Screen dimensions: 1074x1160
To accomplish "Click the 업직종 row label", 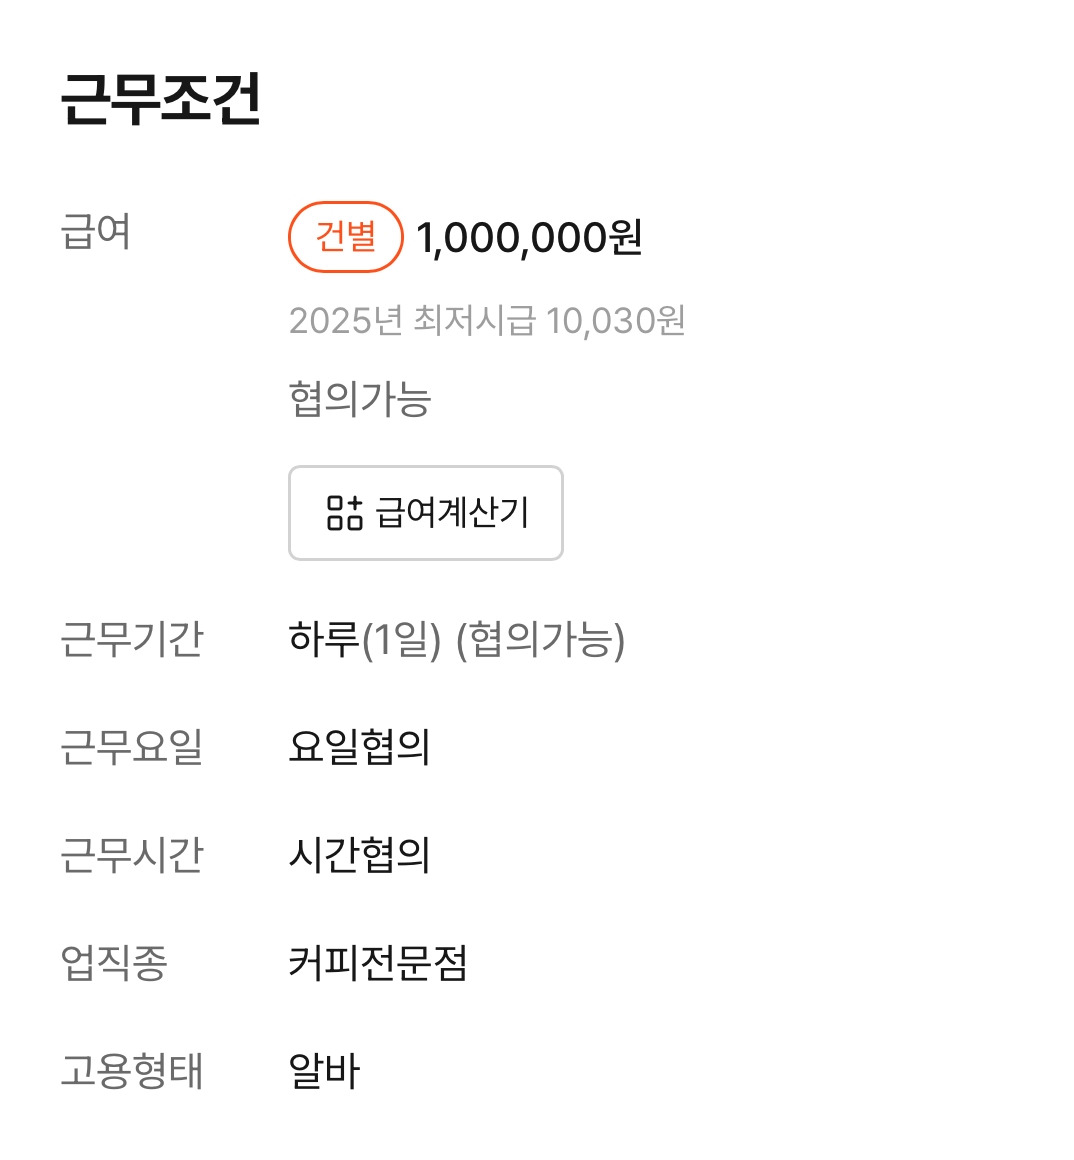I will pyautogui.click(x=114, y=962).
